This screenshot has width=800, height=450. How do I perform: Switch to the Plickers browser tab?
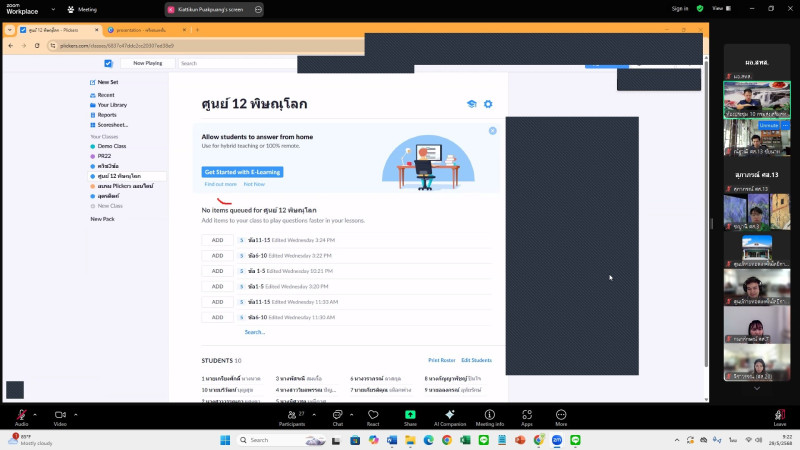[x=59, y=30]
